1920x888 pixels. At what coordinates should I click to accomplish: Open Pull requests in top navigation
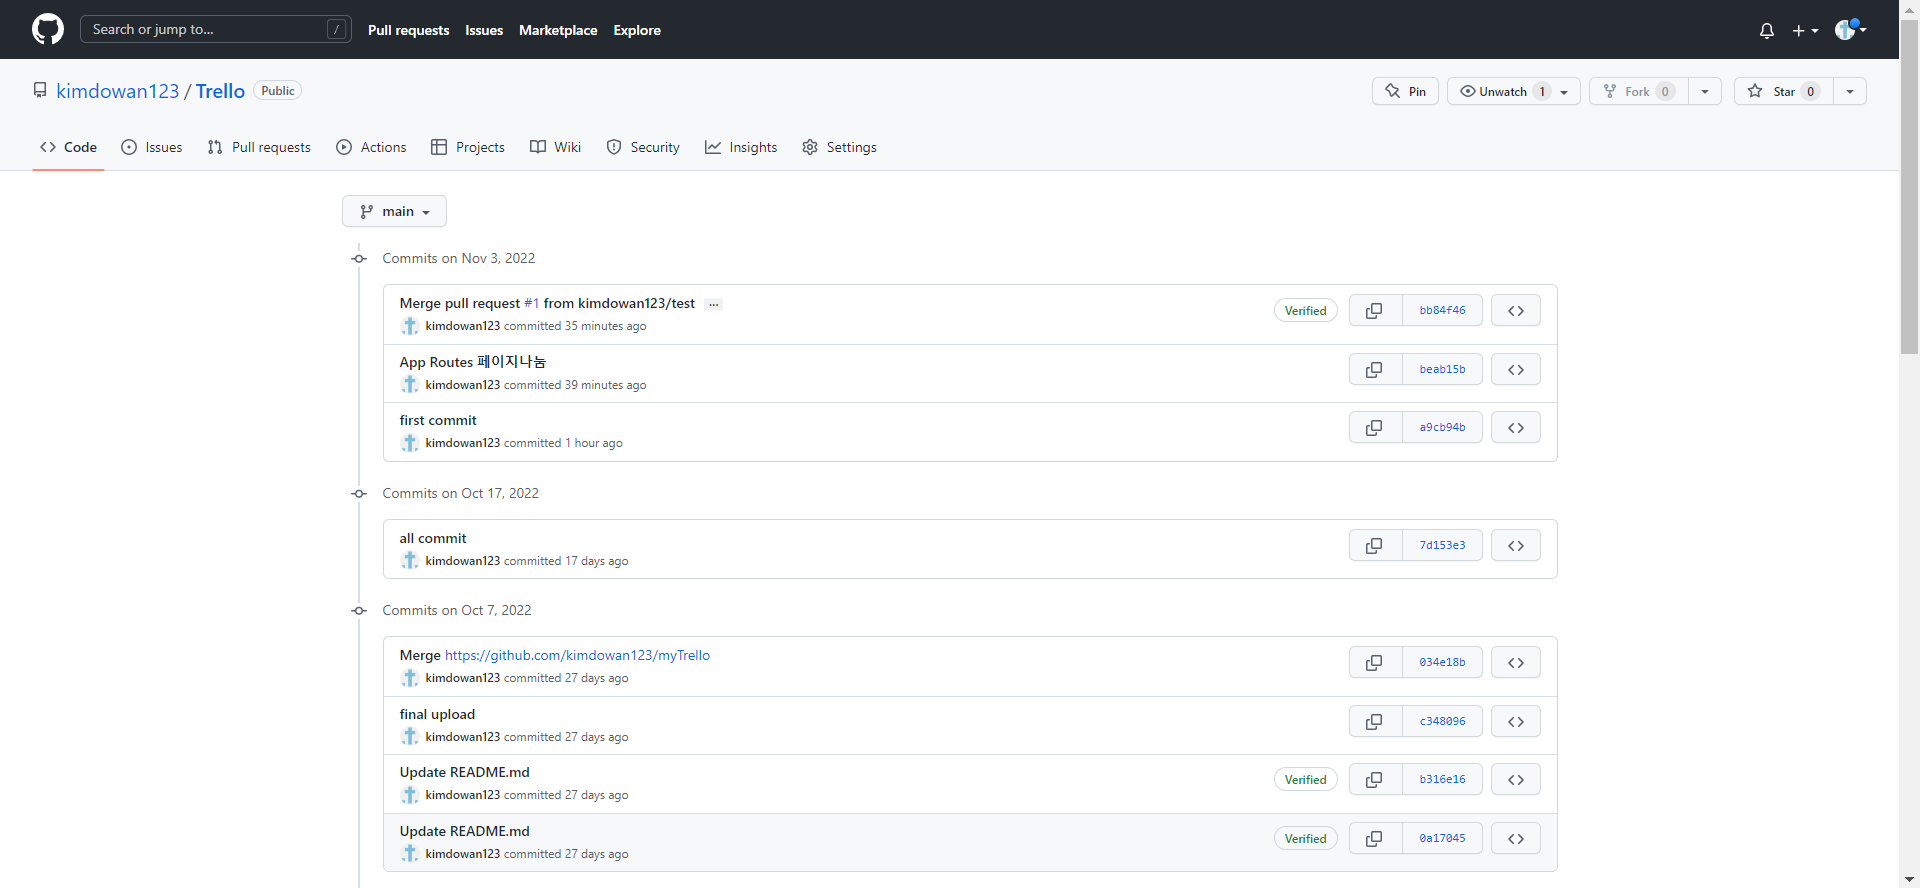coord(409,30)
